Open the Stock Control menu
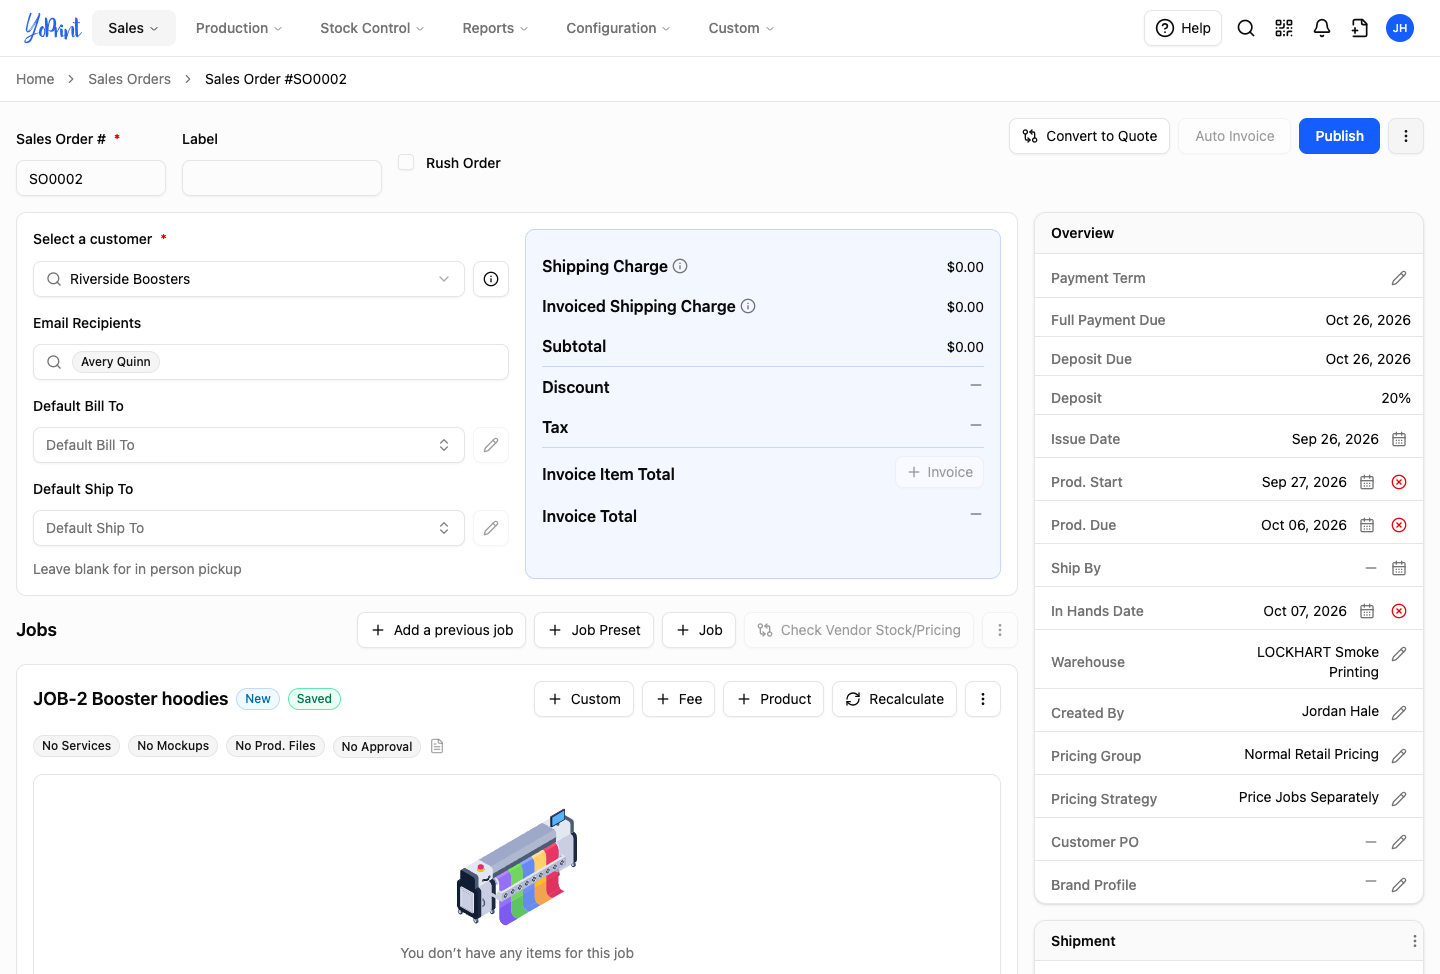 [x=372, y=28]
